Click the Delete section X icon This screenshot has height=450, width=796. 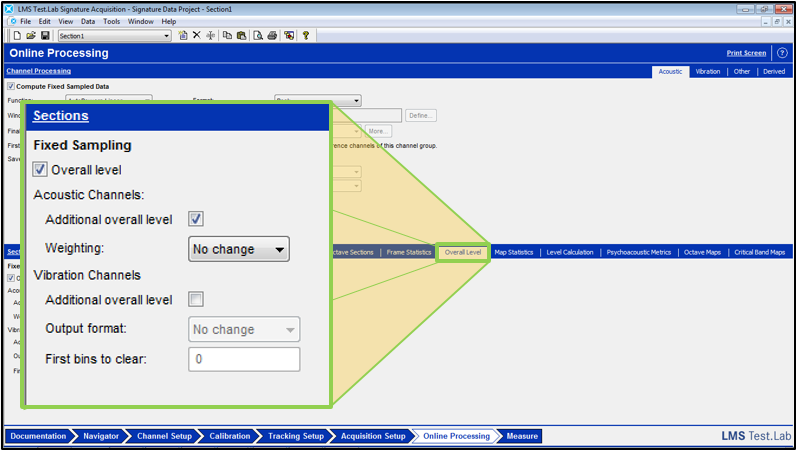pos(197,35)
